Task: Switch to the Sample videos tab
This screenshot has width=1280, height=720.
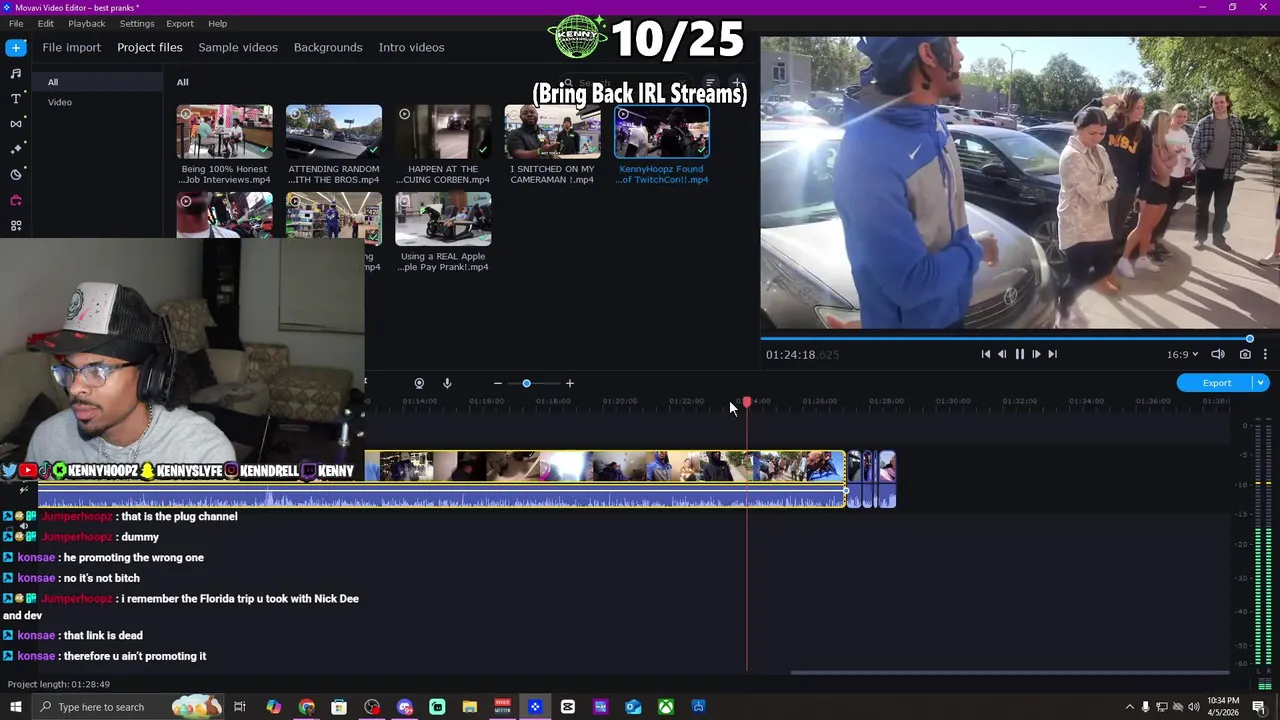Action: (x=238, y=47)
